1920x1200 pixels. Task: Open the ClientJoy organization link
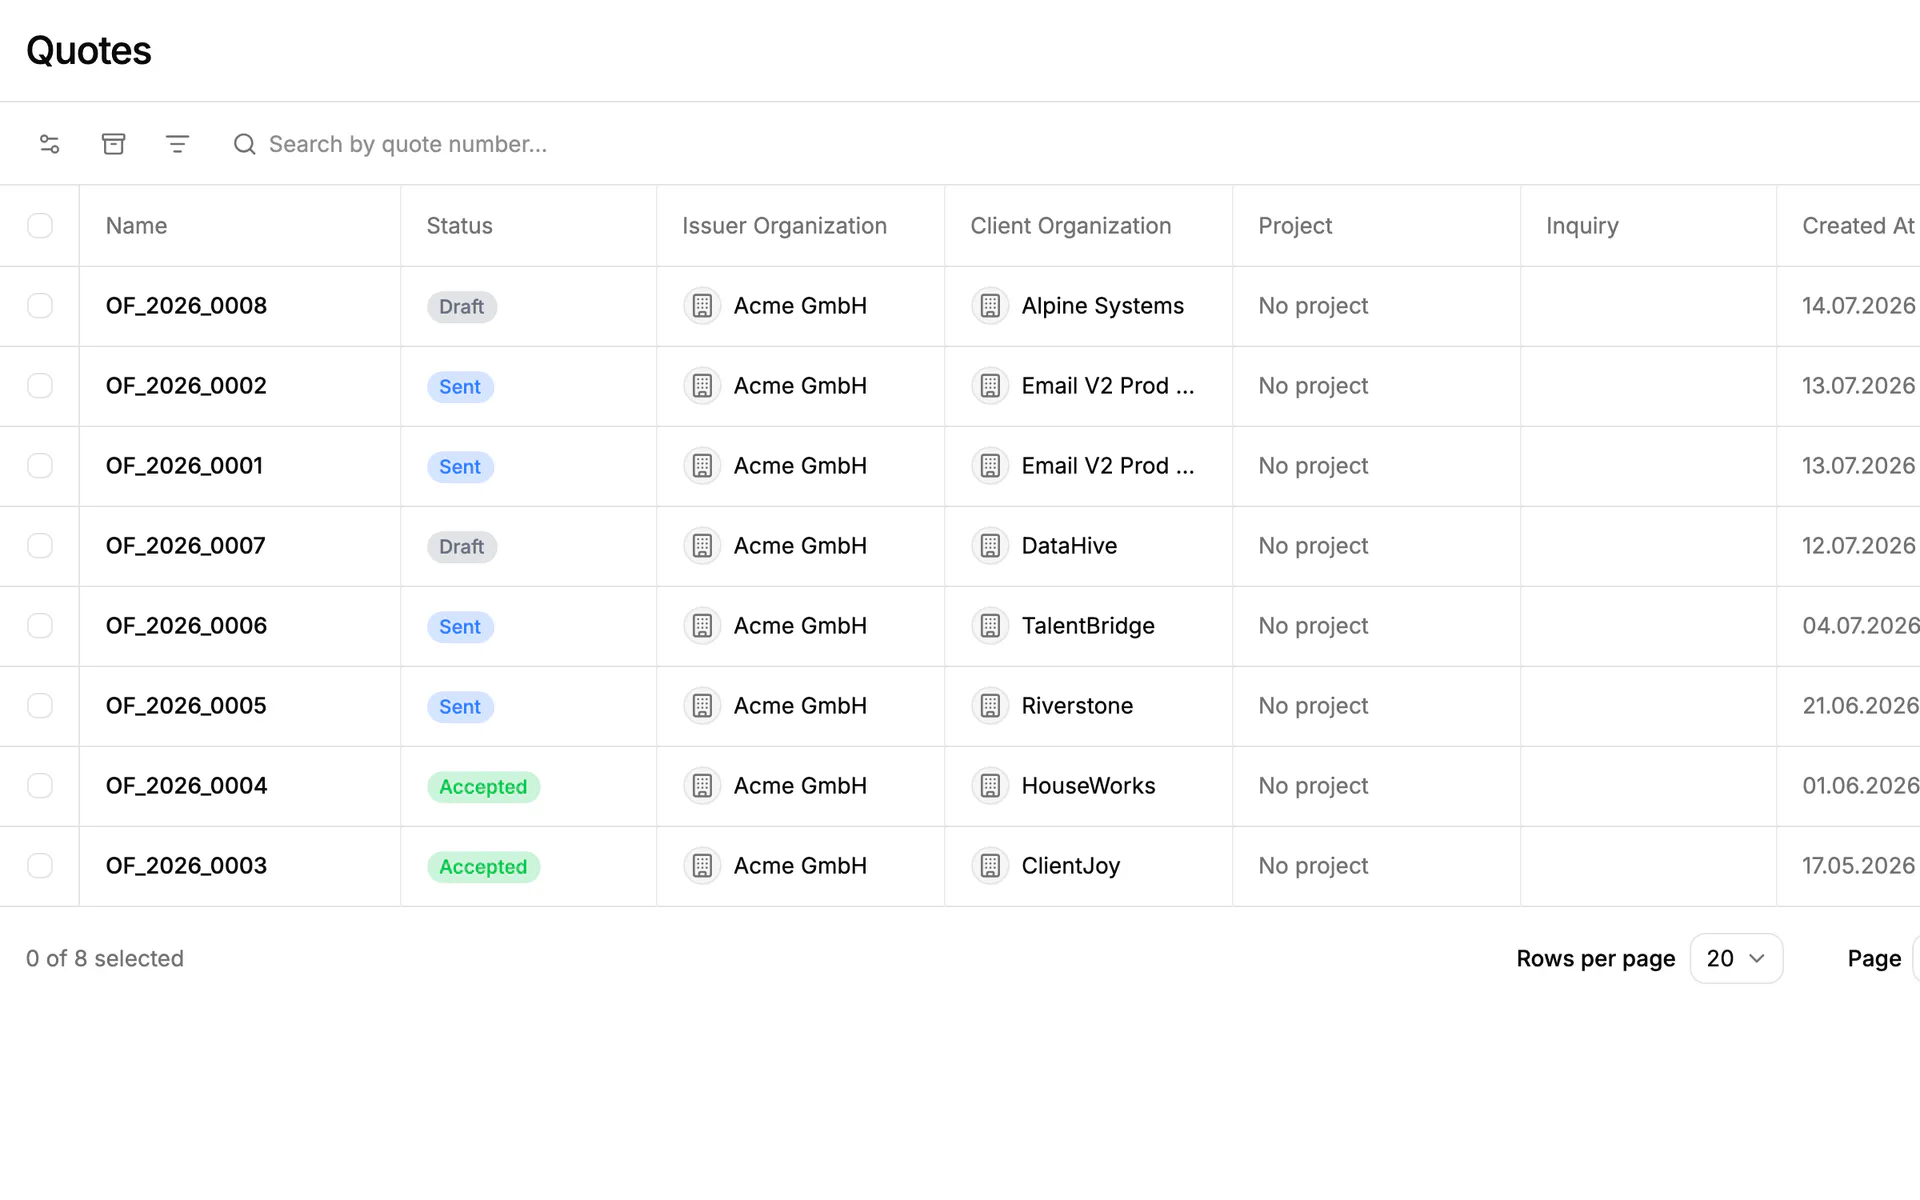(1070, 866)
